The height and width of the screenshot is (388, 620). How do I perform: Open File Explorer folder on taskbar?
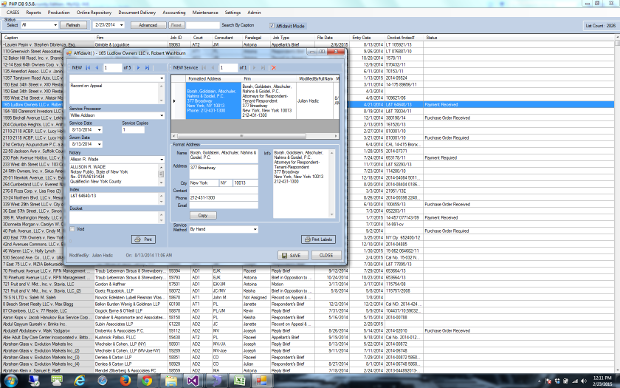pos(171,380)
